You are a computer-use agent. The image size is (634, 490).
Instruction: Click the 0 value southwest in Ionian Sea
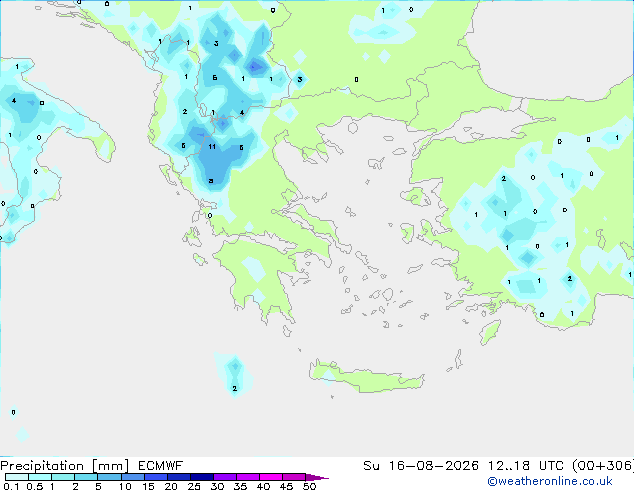click(x=13, y=412)
